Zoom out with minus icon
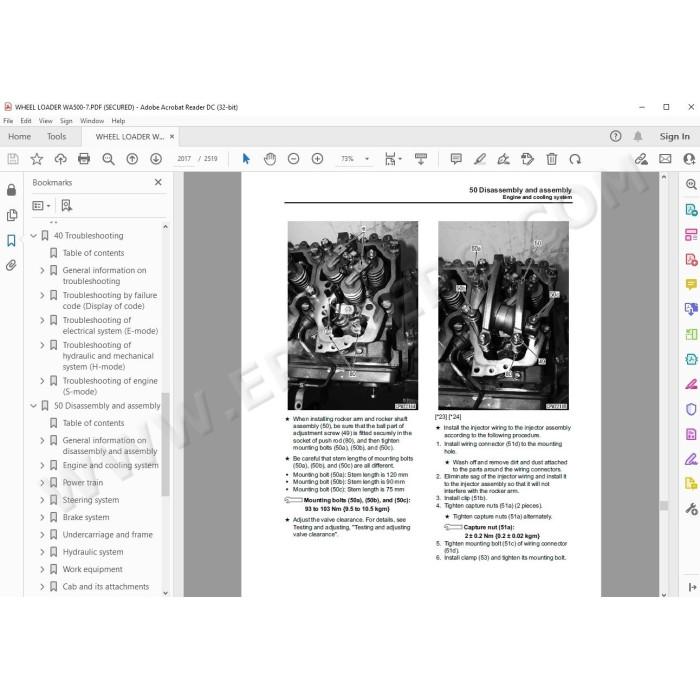700x700 pixels. pos(293,159)
